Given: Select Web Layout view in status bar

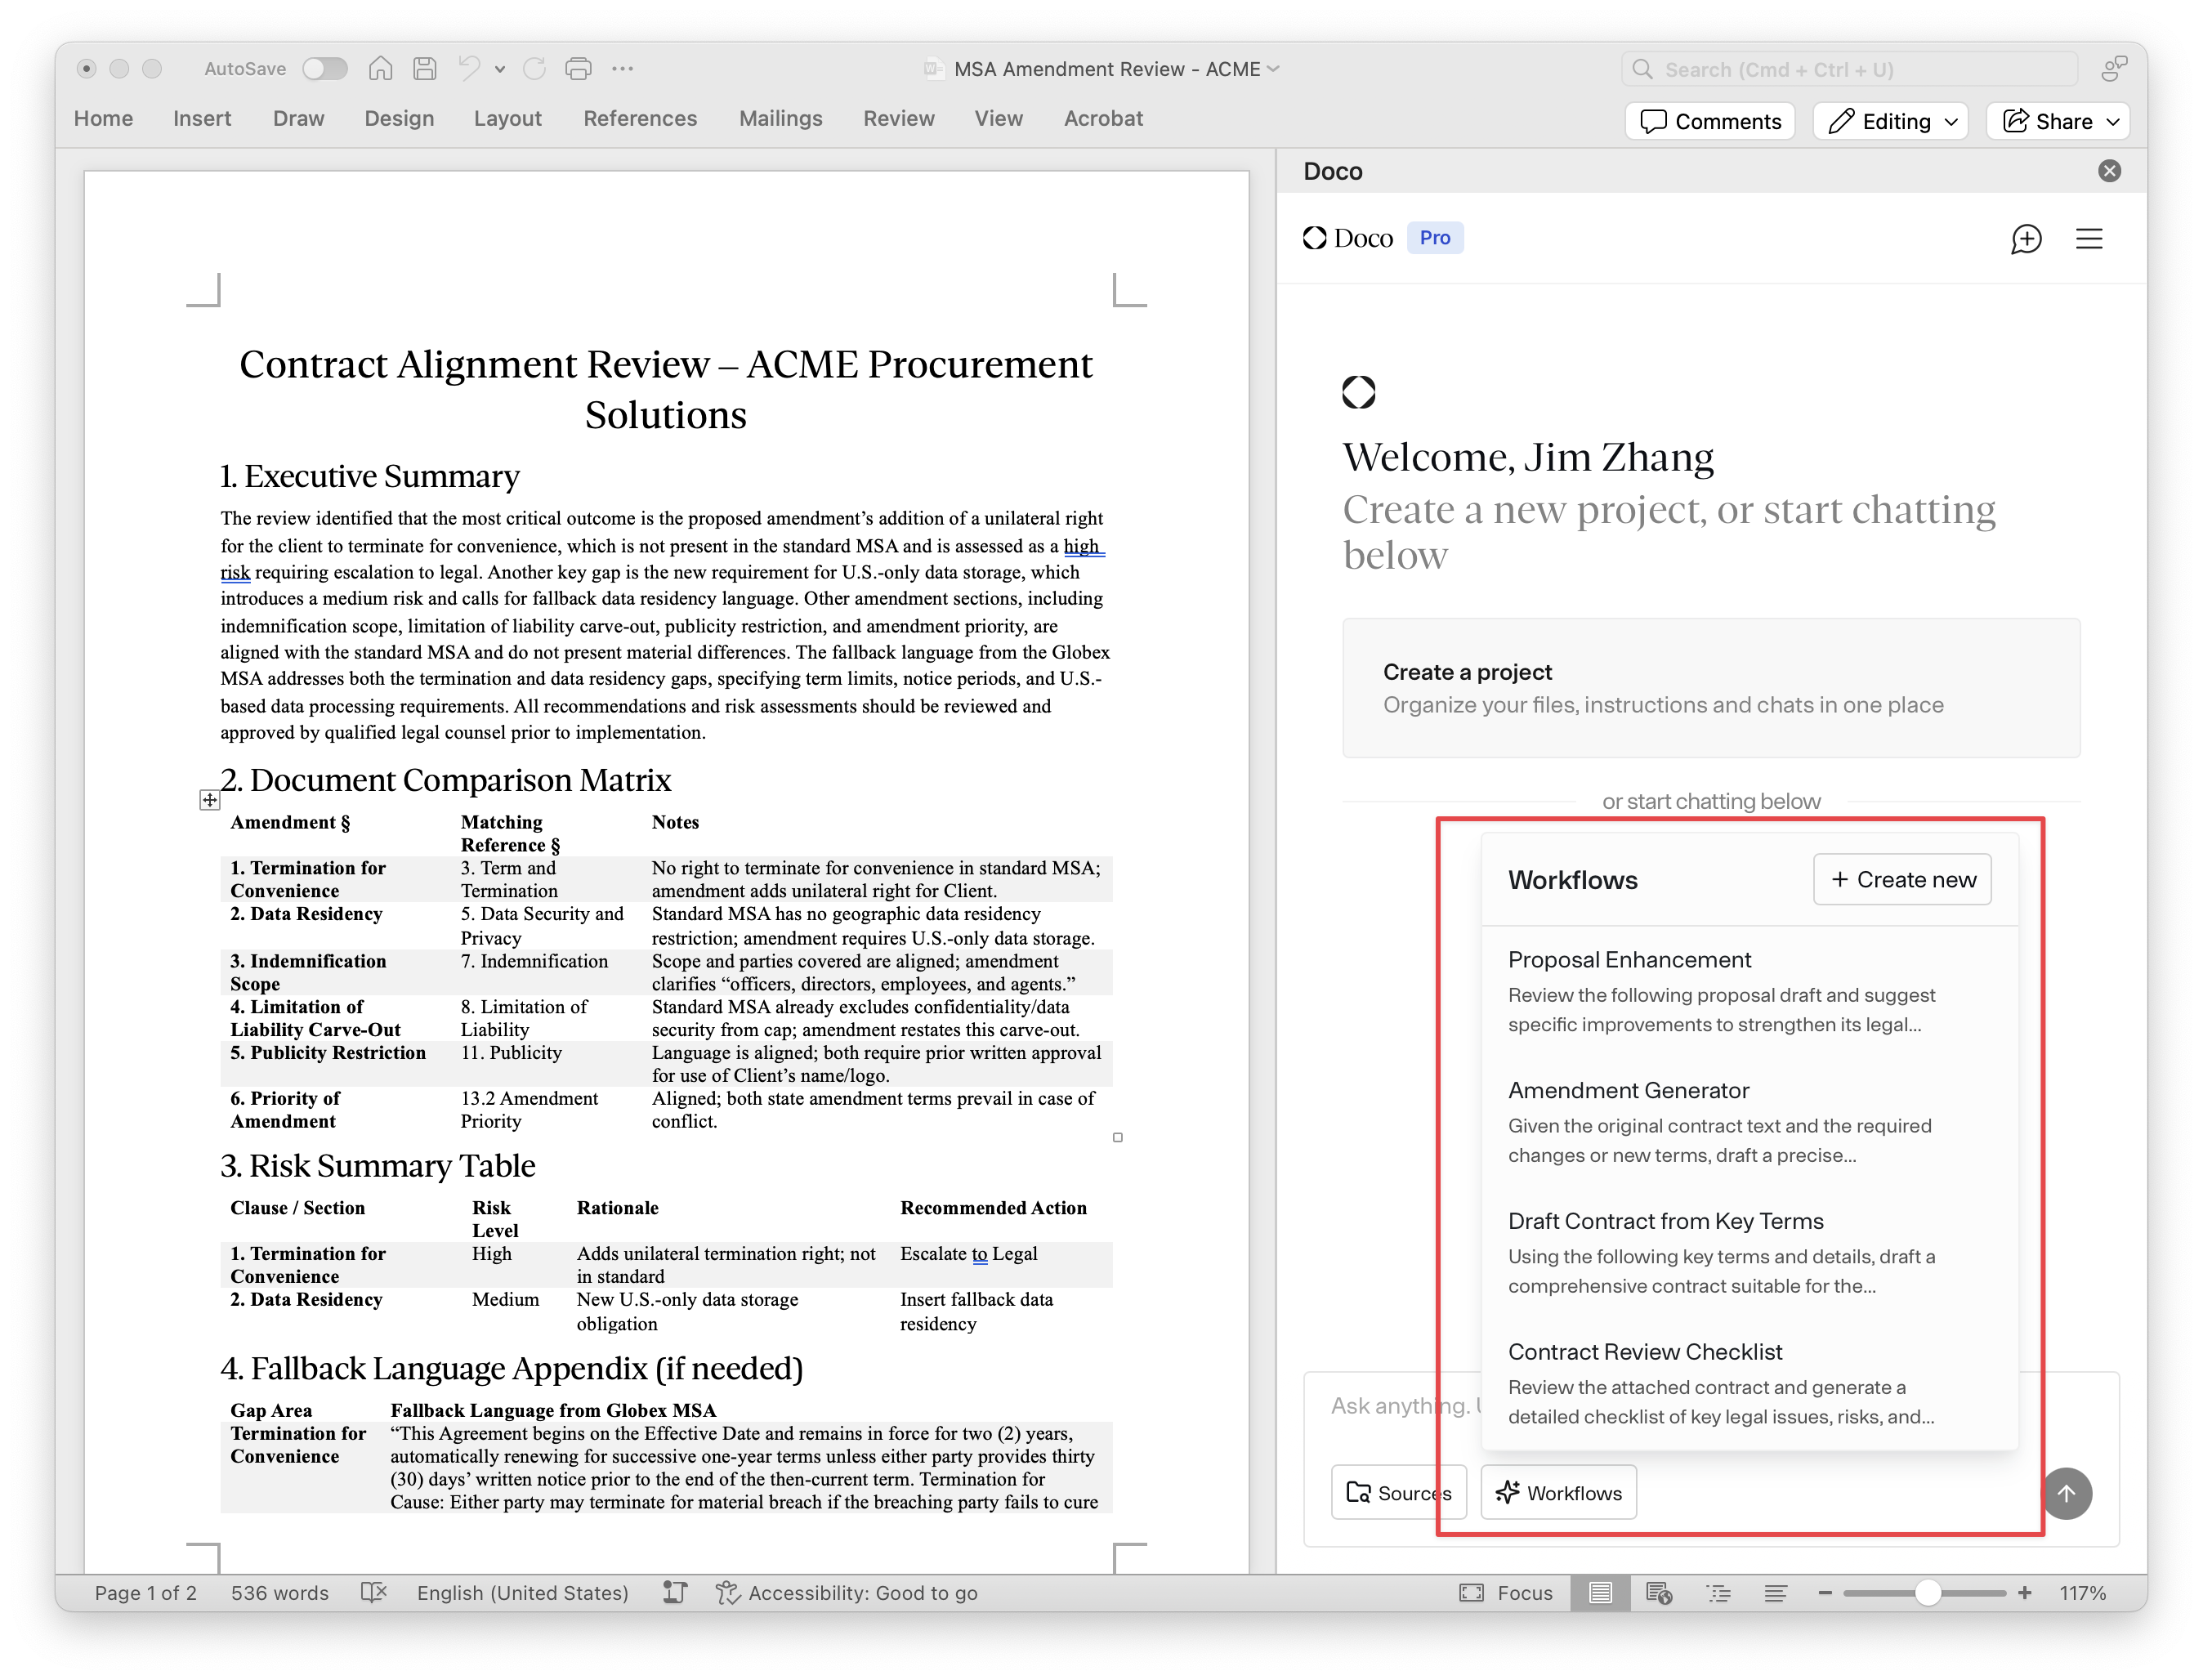Looking at the screenshot, I should point(1659,1593).
